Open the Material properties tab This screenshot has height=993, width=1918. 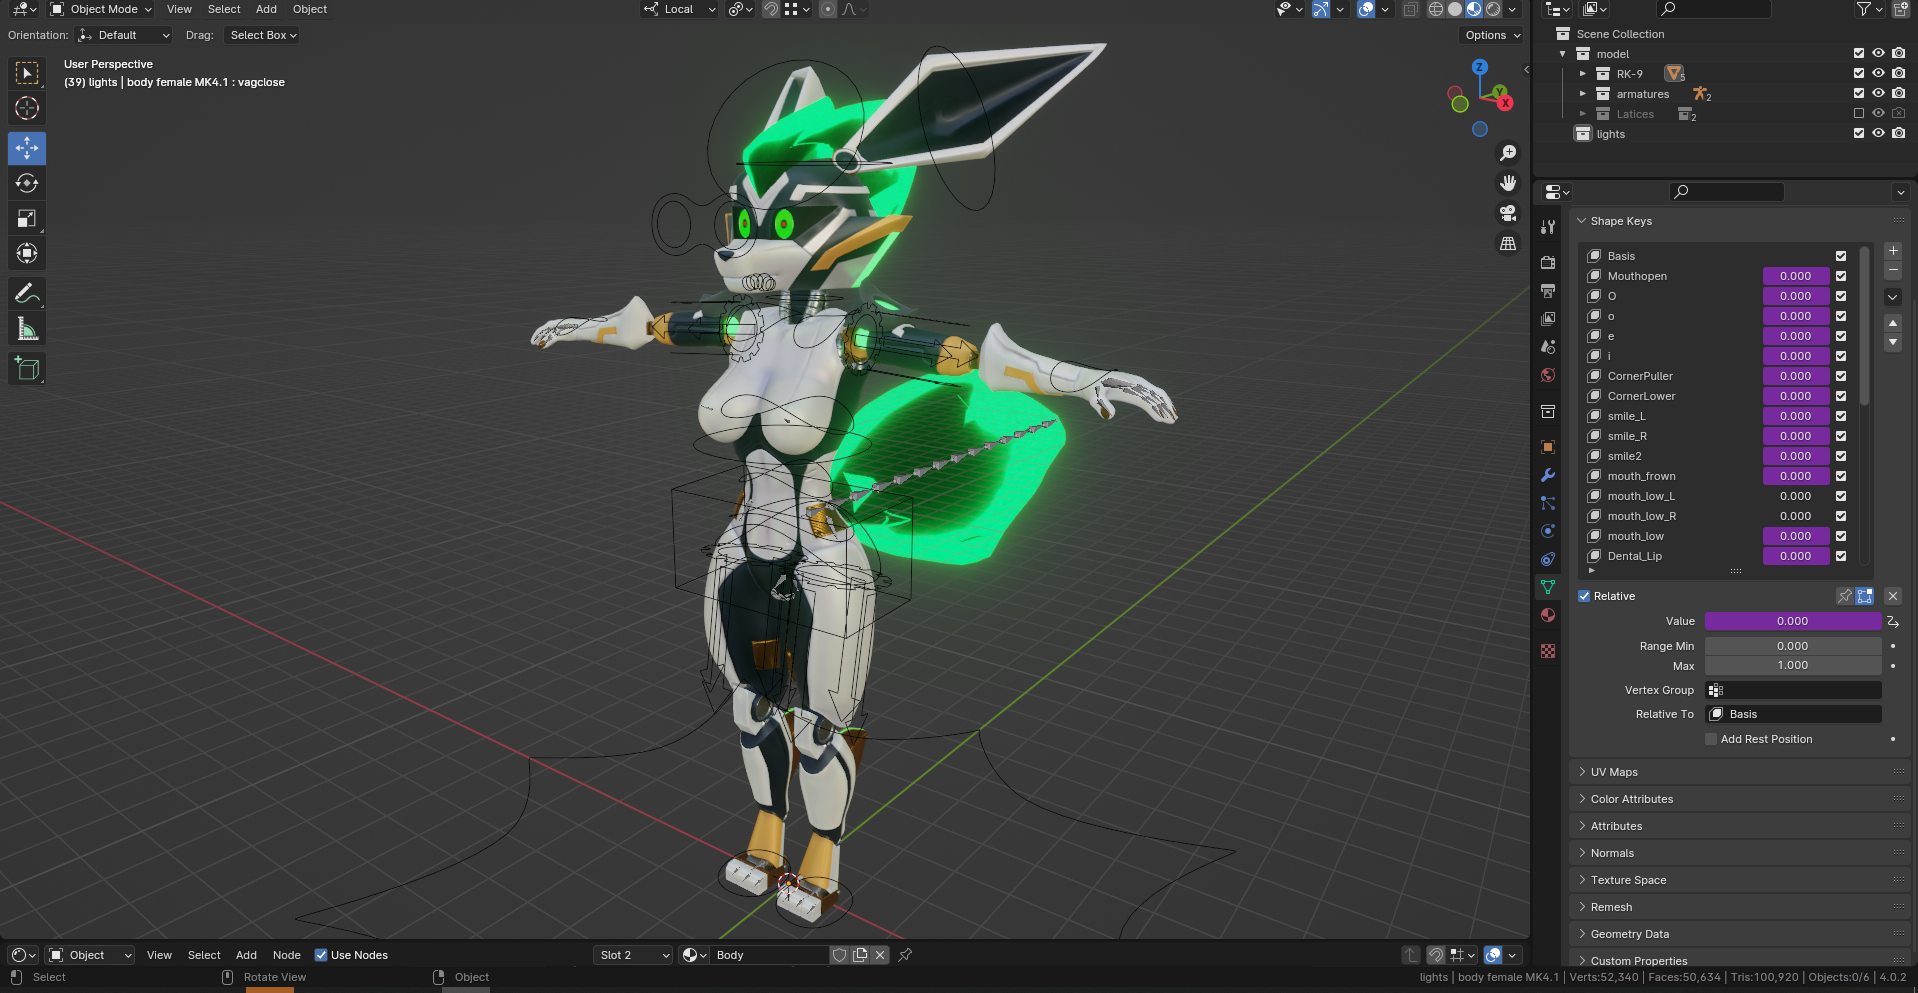pos(1548,615)
